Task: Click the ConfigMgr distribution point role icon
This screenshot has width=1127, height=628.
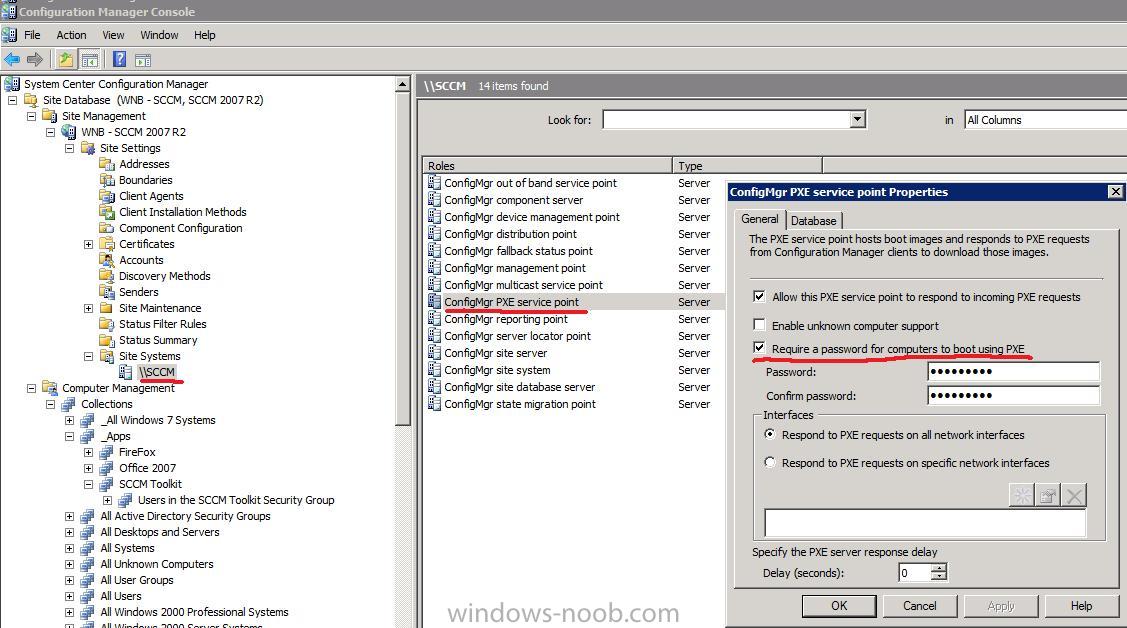Action: click(x=434, y=234)
